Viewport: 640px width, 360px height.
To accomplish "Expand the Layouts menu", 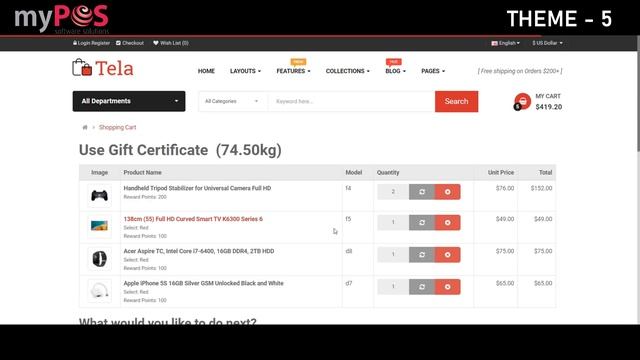I will [245, 71].
